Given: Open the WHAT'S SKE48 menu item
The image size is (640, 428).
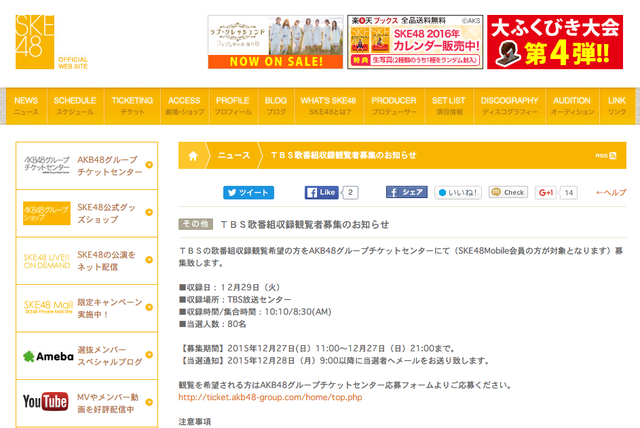Looking at the screenshot, I should click(329, 106).
